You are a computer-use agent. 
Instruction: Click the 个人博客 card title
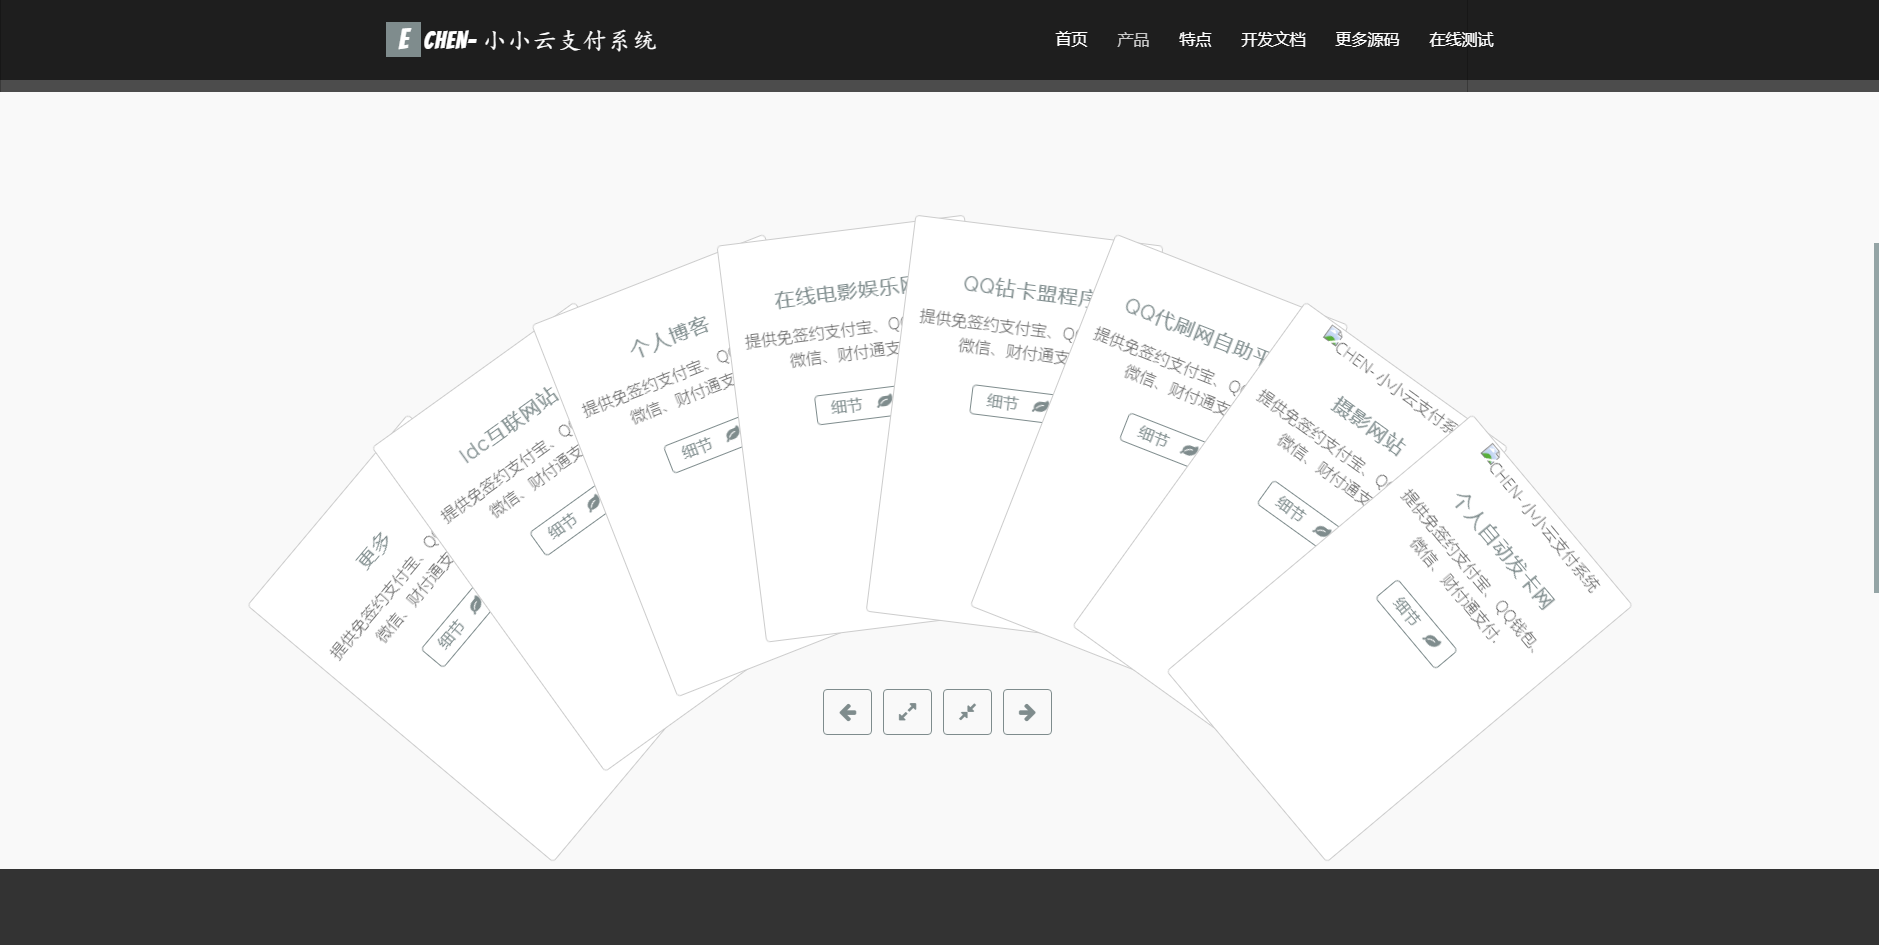point(670,336)
